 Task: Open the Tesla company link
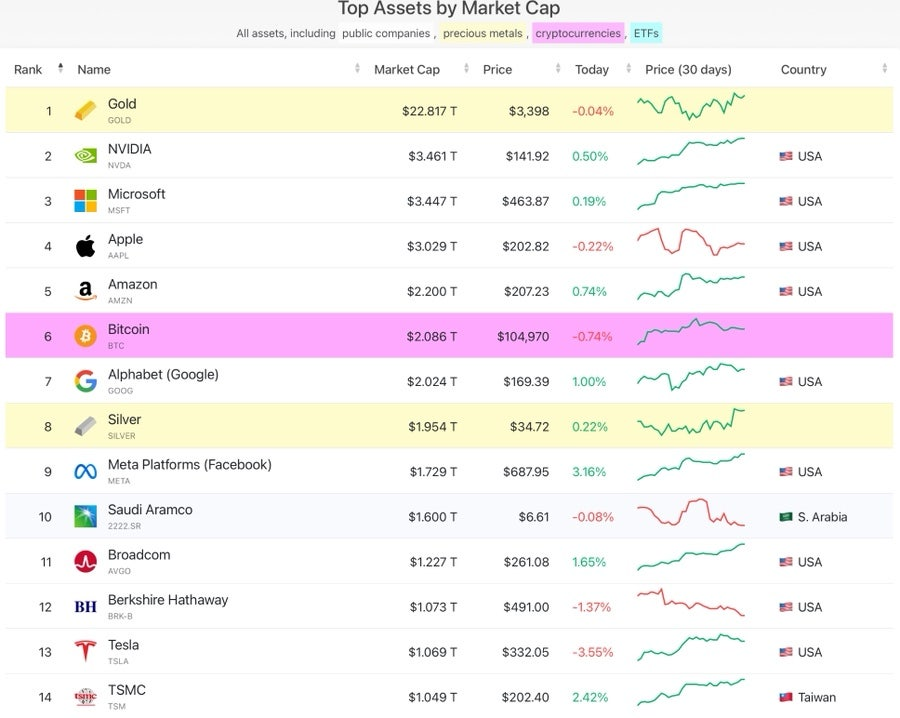(x=123, y=645)
